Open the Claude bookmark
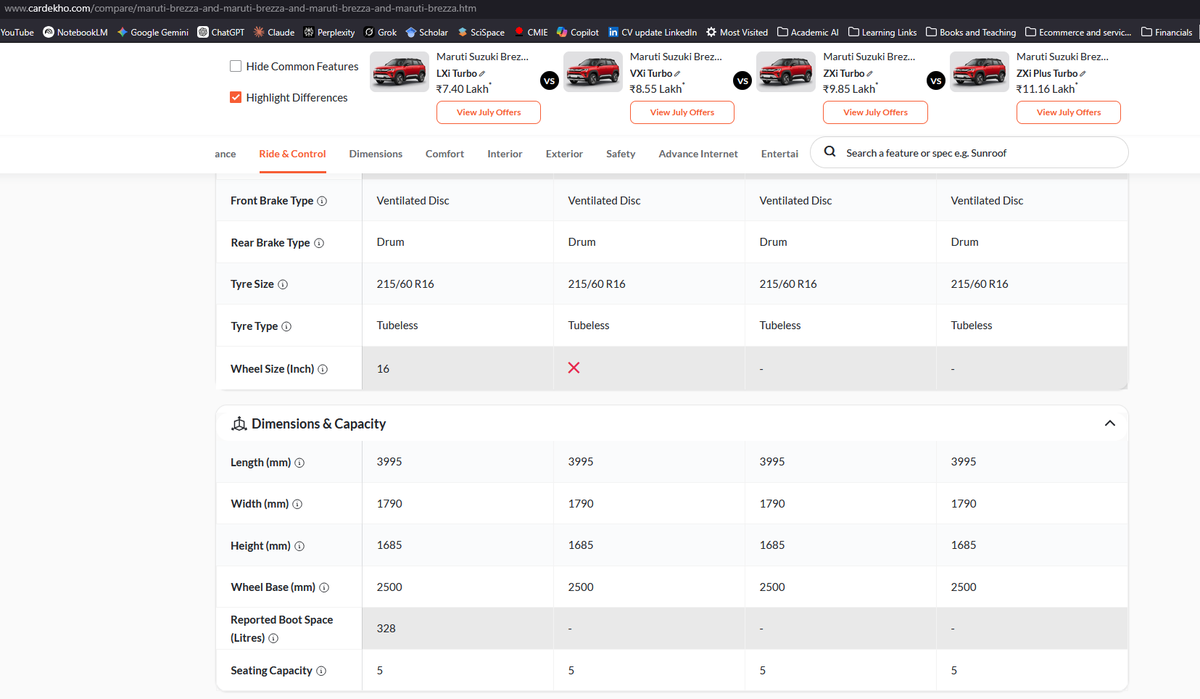 274,32
